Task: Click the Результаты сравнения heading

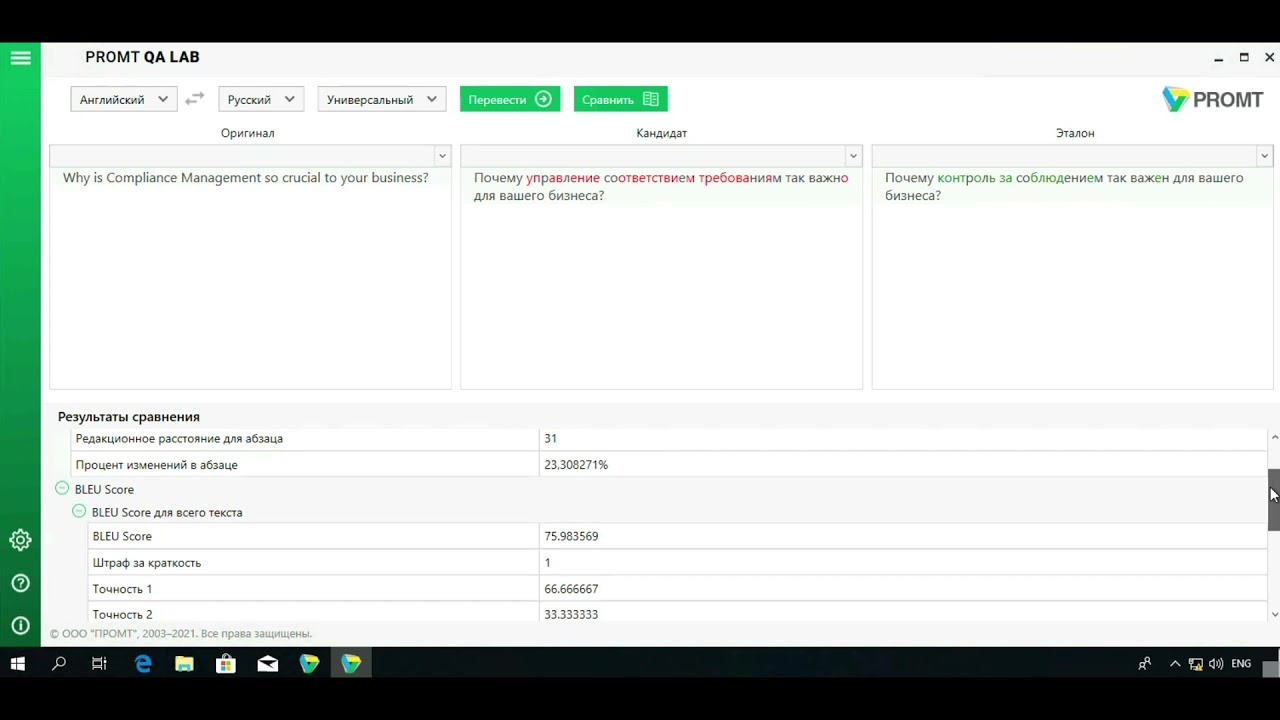Action: click(x=129, y=416)
